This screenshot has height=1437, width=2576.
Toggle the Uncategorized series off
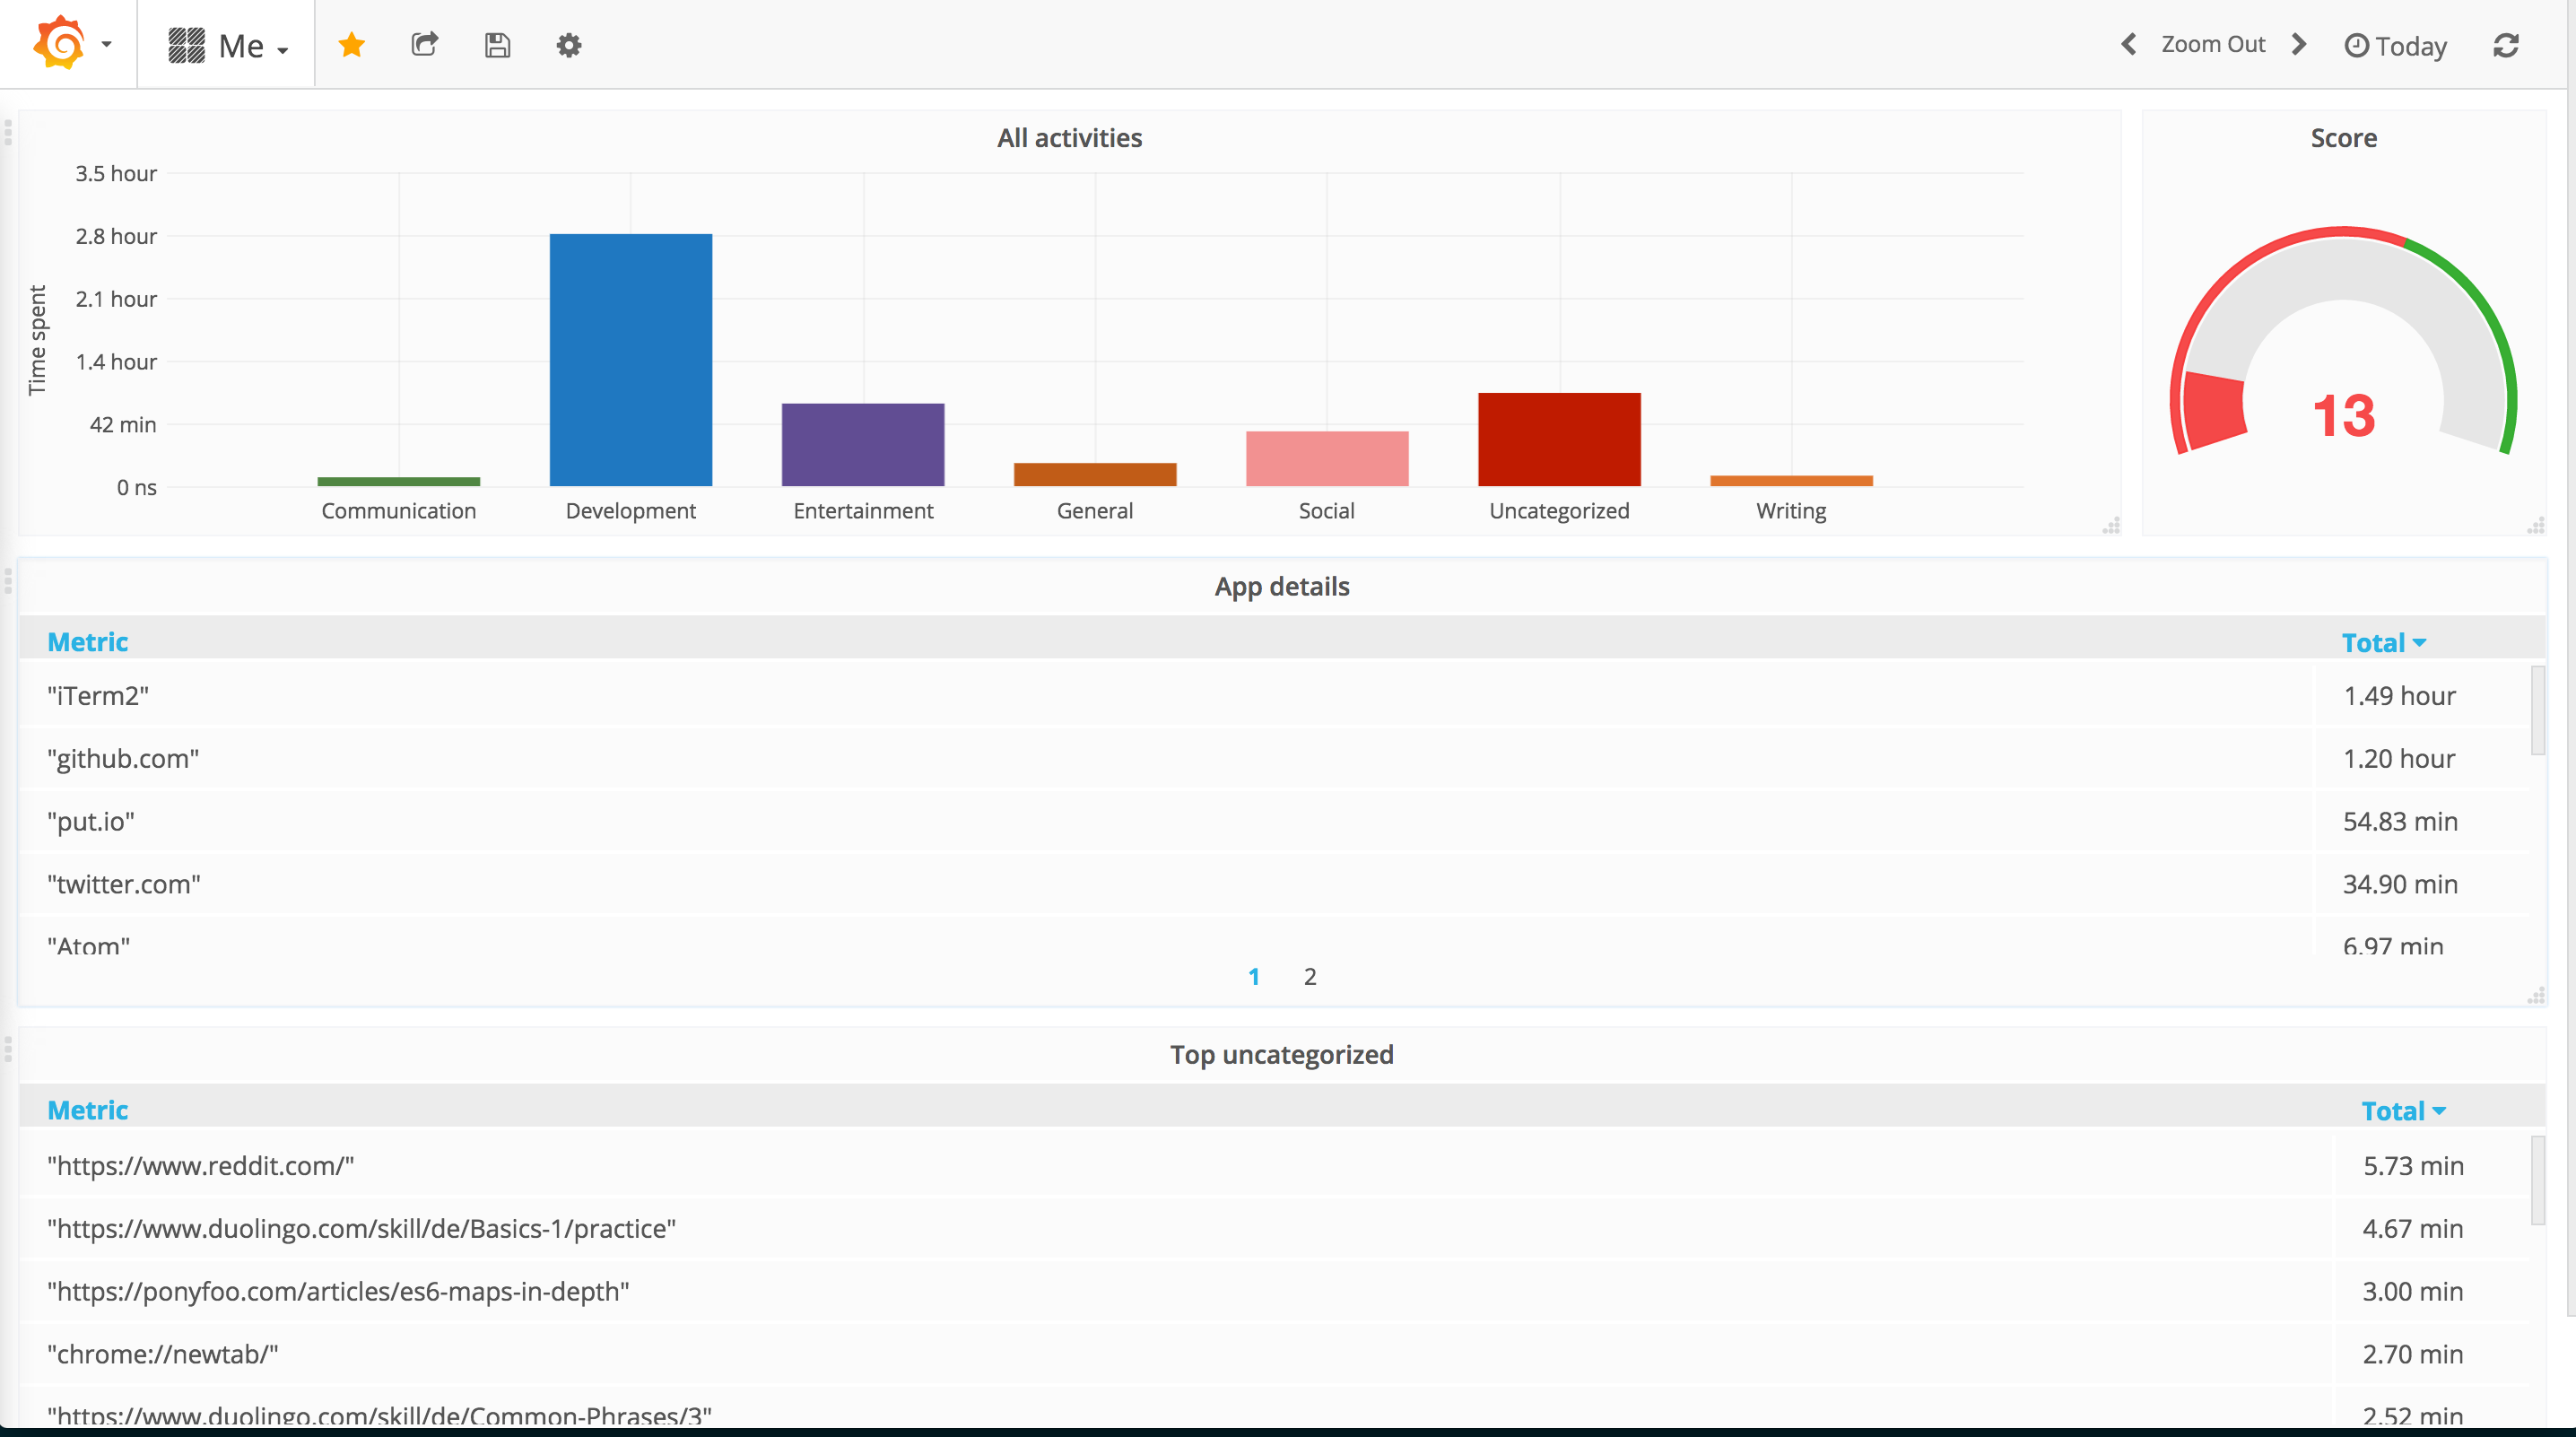coord(1557,511)
